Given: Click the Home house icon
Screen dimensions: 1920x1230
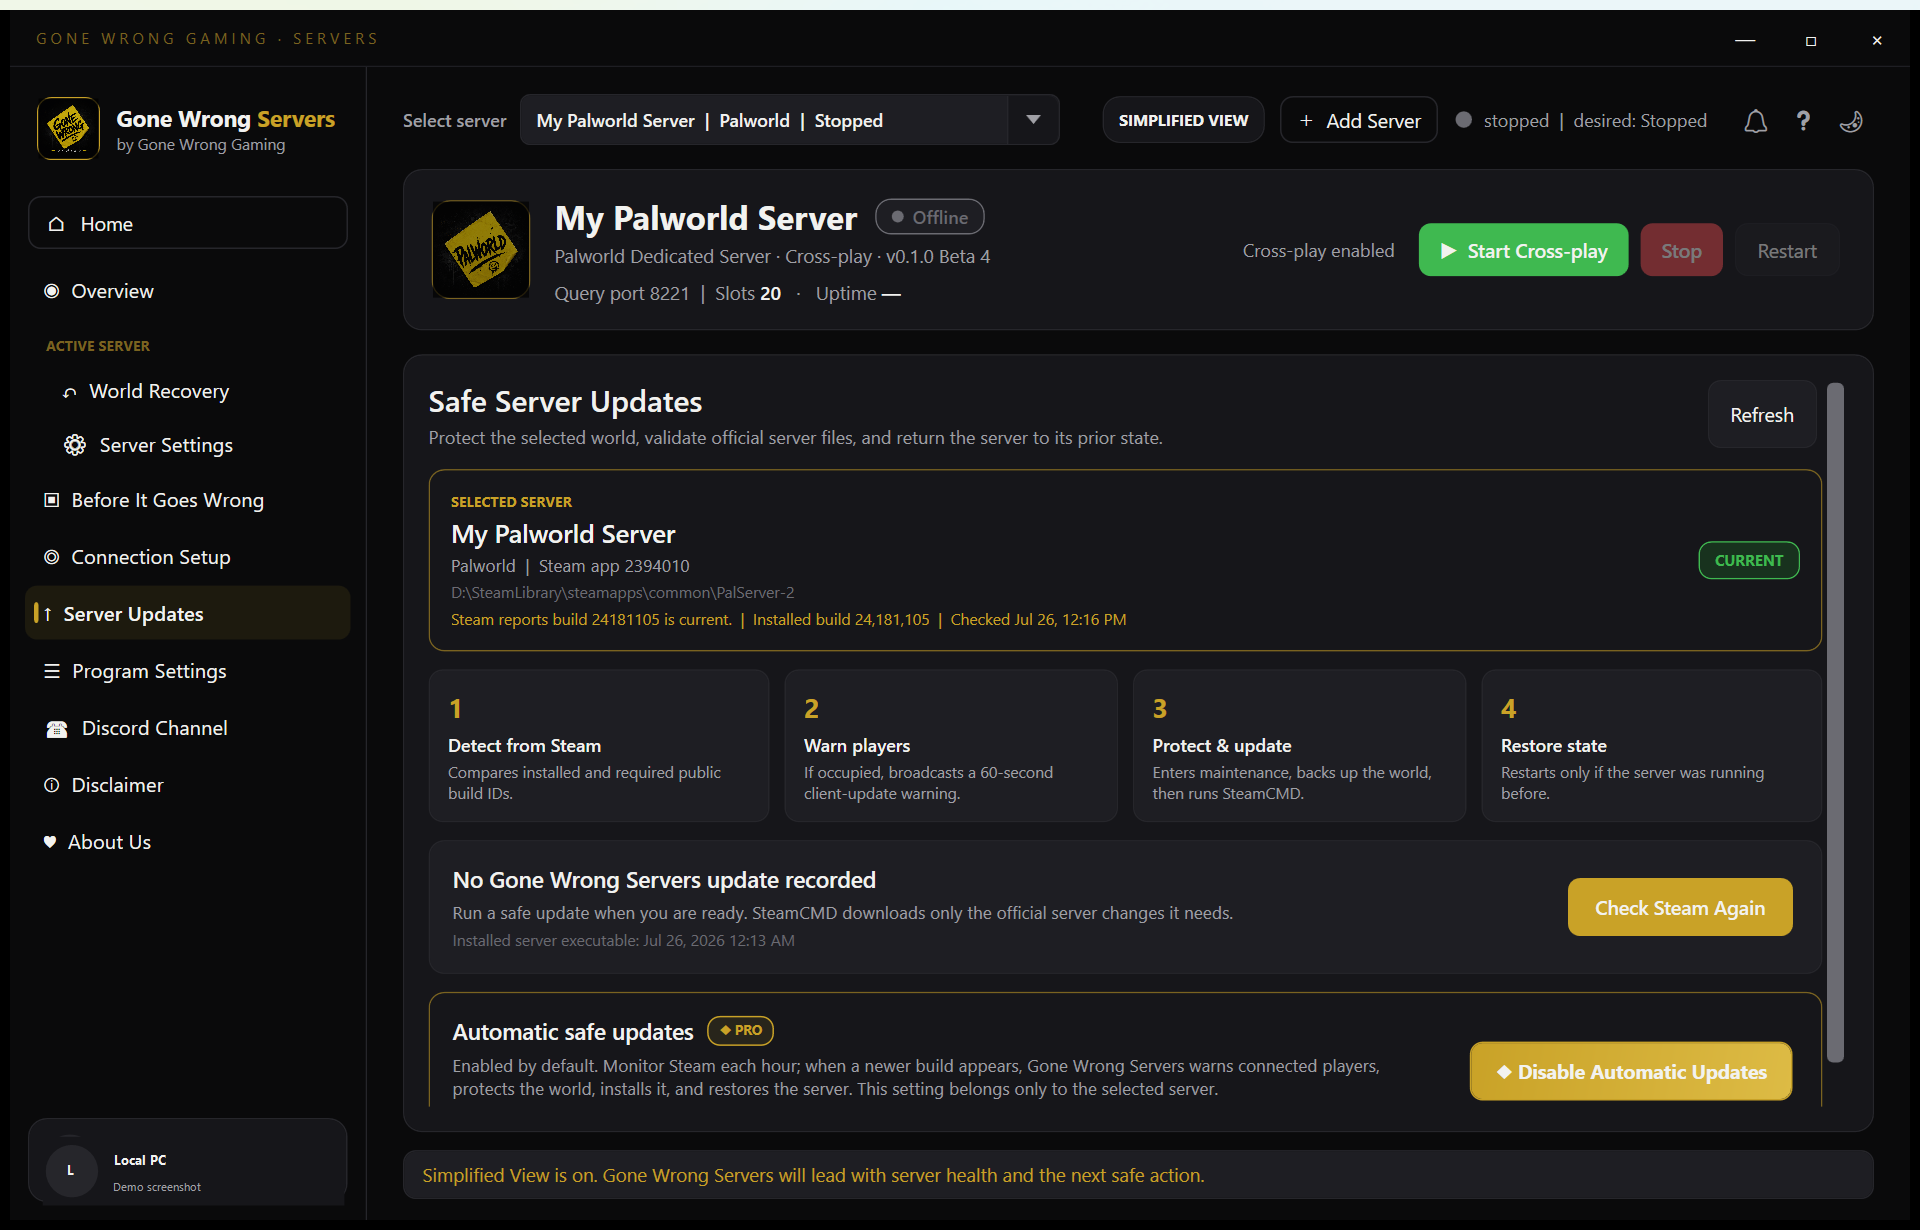Looking at the screenshot, I should point(57,224).
